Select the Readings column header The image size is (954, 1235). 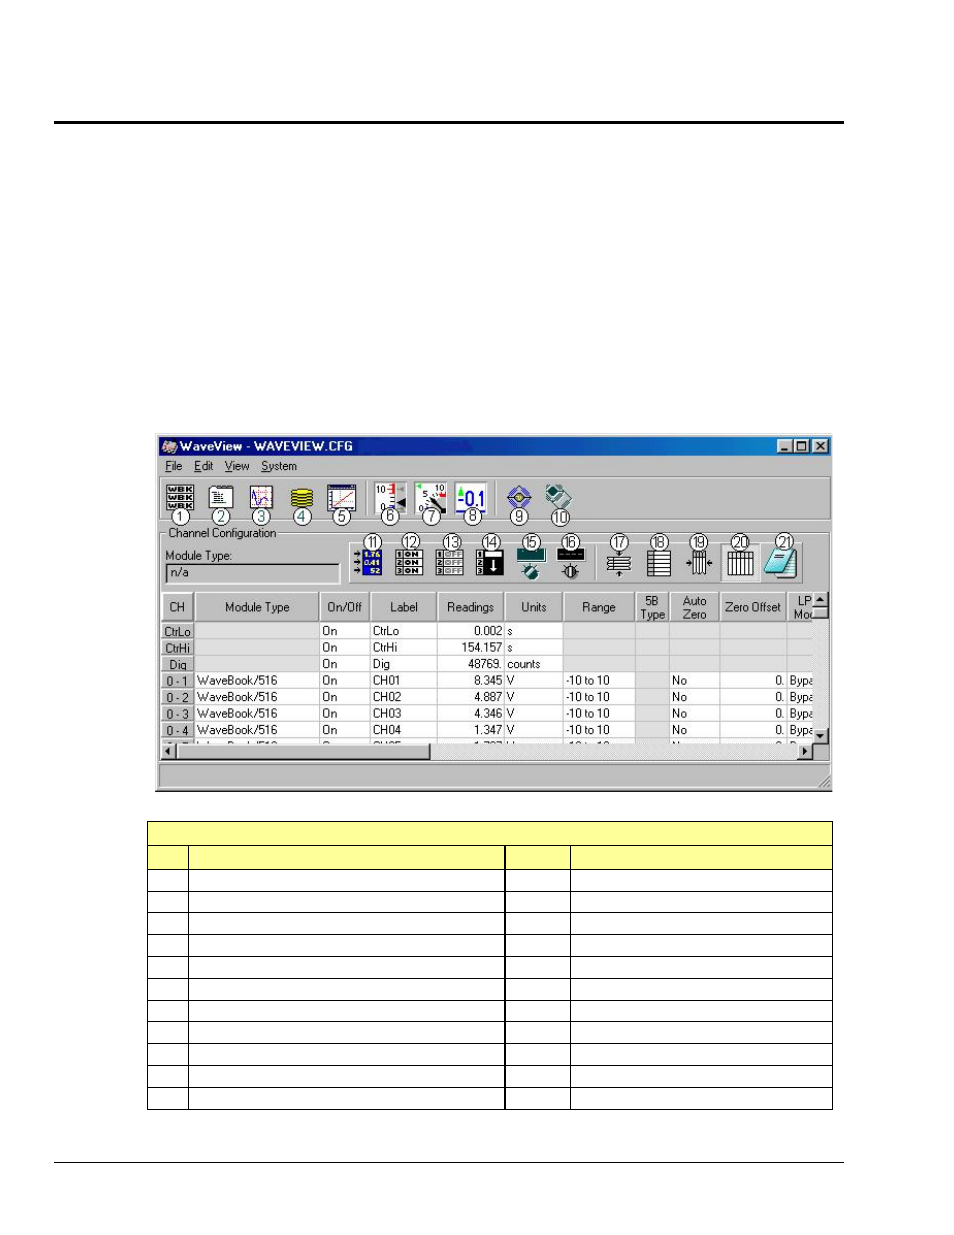click(x=471, y=607)
